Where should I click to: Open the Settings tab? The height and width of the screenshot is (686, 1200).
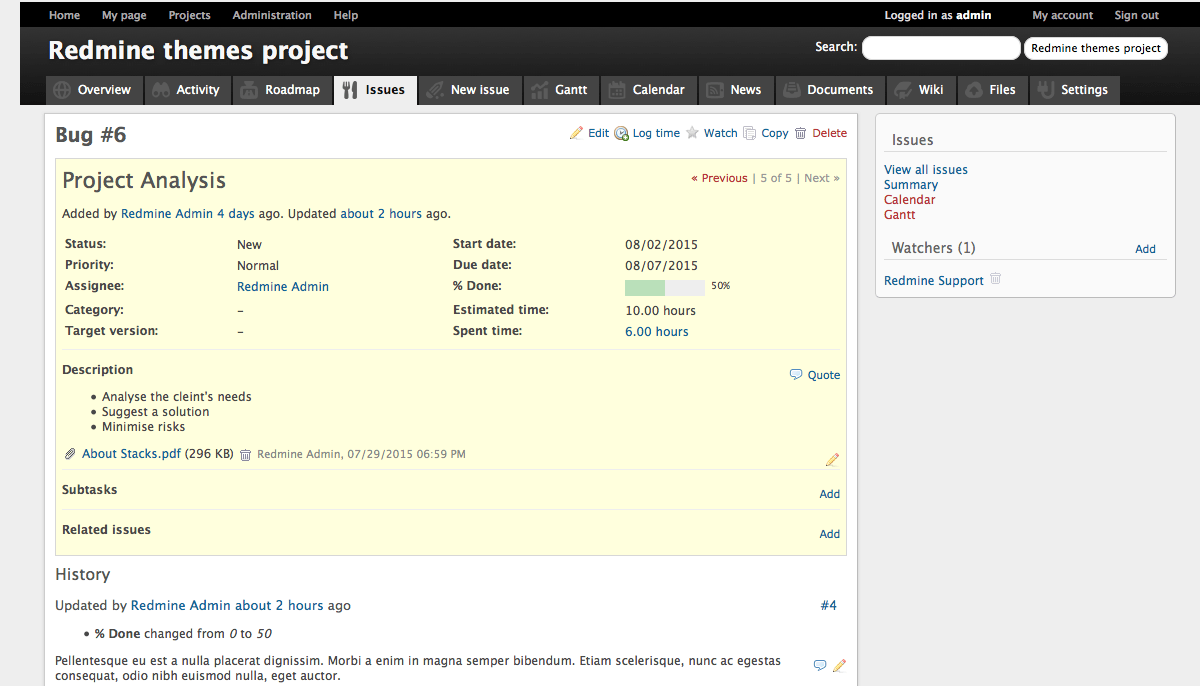point(1074,90)
